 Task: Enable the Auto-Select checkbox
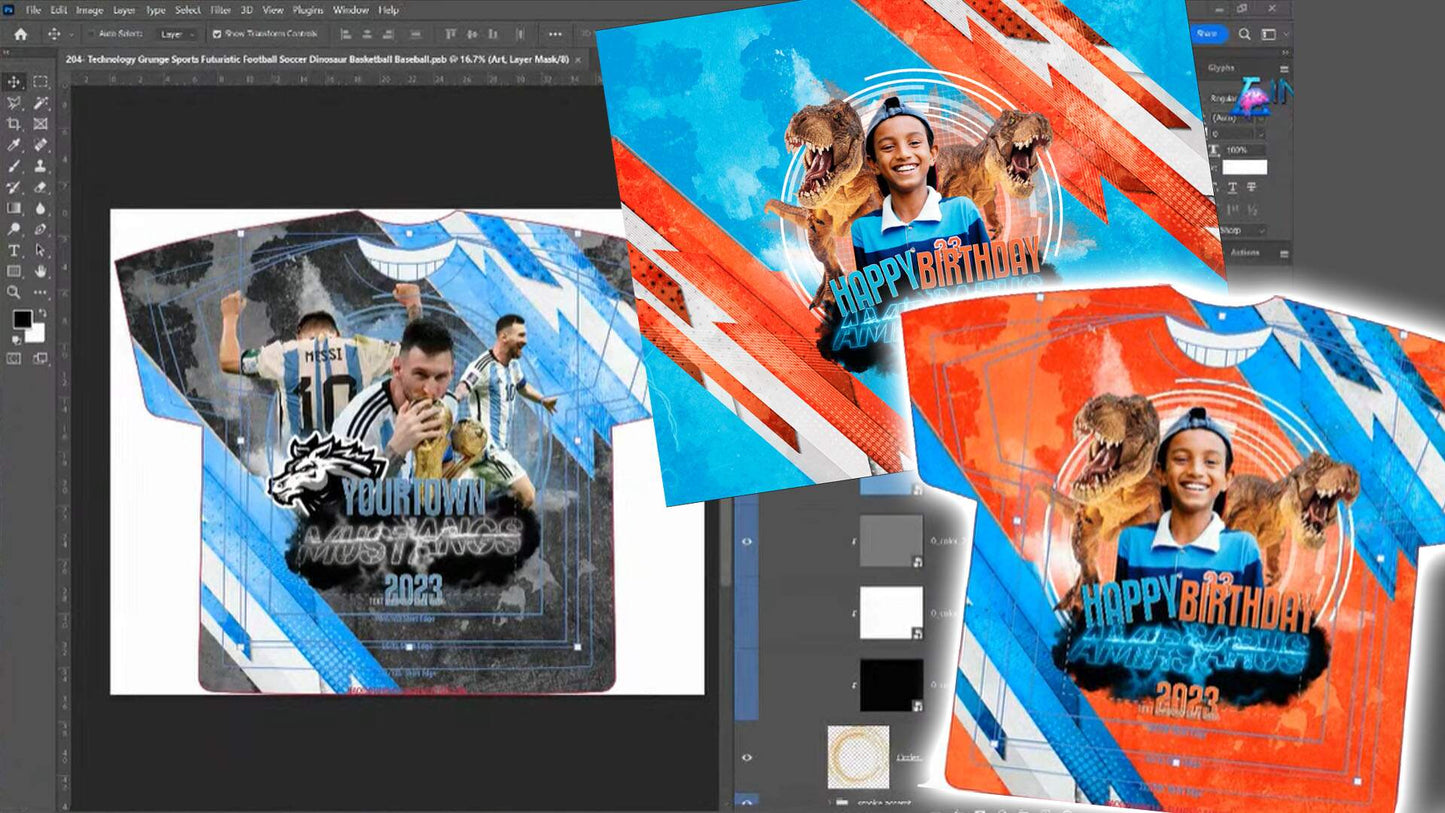93,34
